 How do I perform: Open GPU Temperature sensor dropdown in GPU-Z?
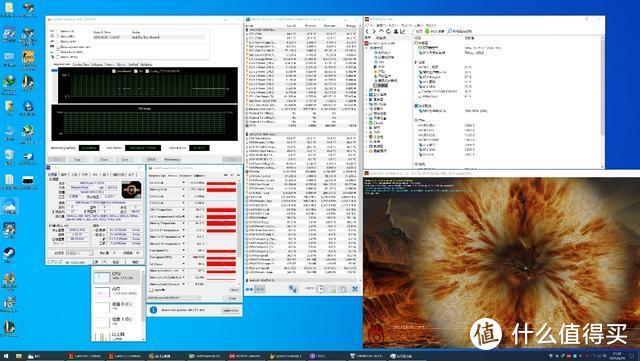click(183, 209)
